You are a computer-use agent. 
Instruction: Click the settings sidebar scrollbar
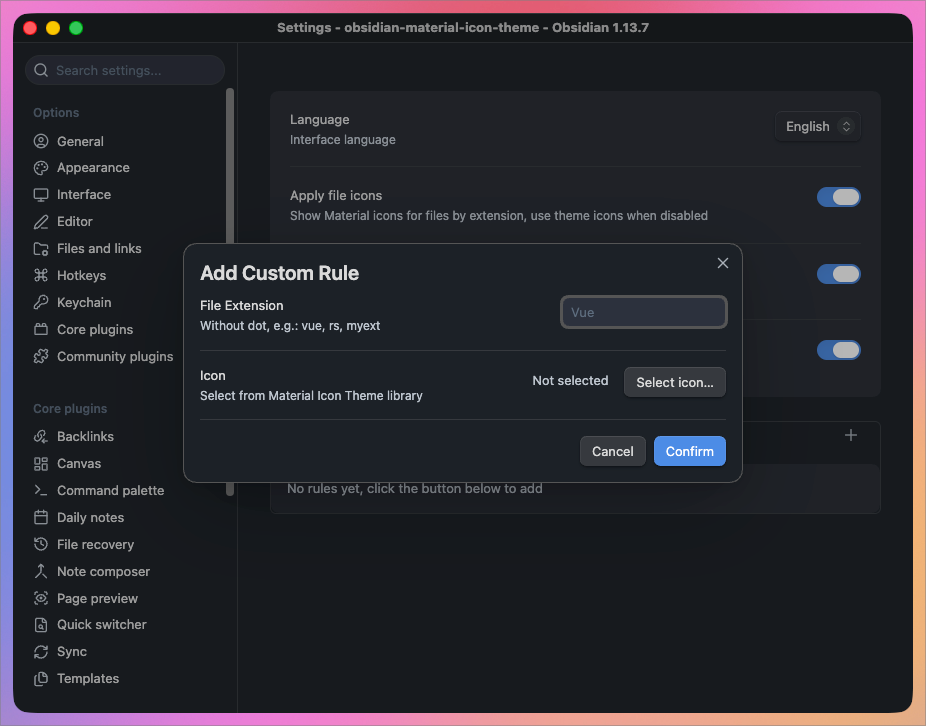tap(230, 292)
